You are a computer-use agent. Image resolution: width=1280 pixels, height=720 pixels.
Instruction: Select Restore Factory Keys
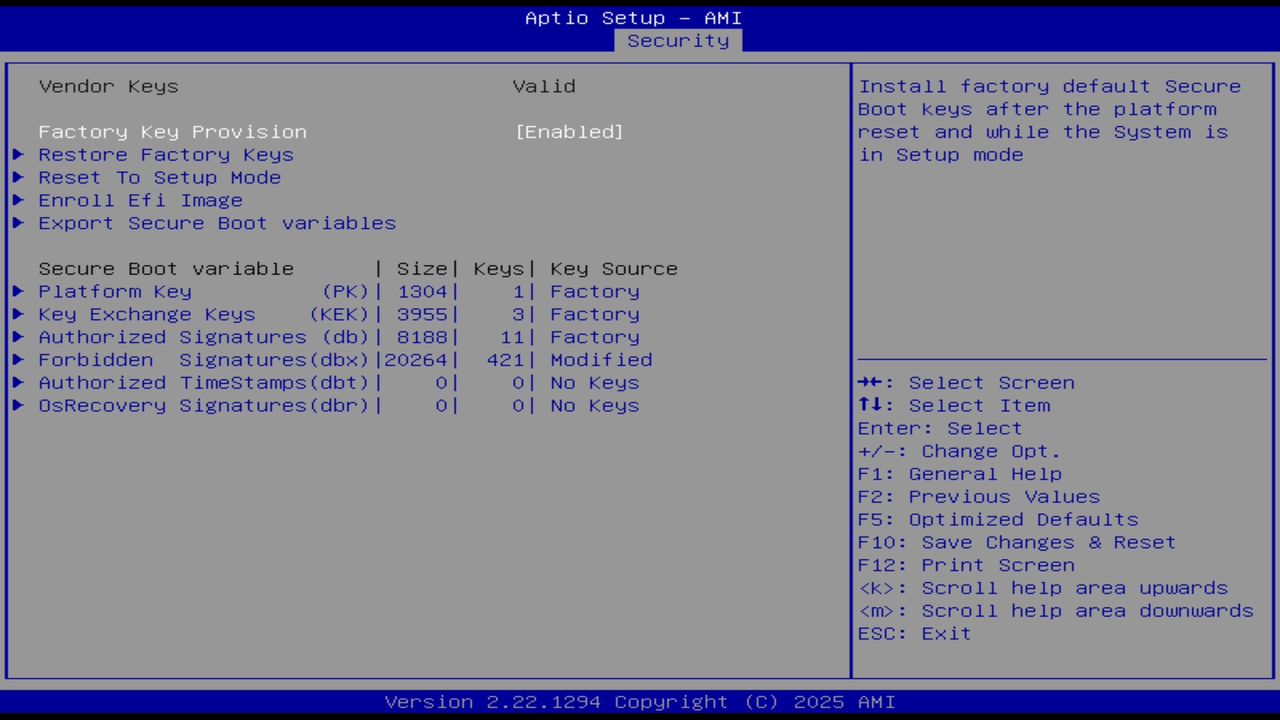point(166,155)
